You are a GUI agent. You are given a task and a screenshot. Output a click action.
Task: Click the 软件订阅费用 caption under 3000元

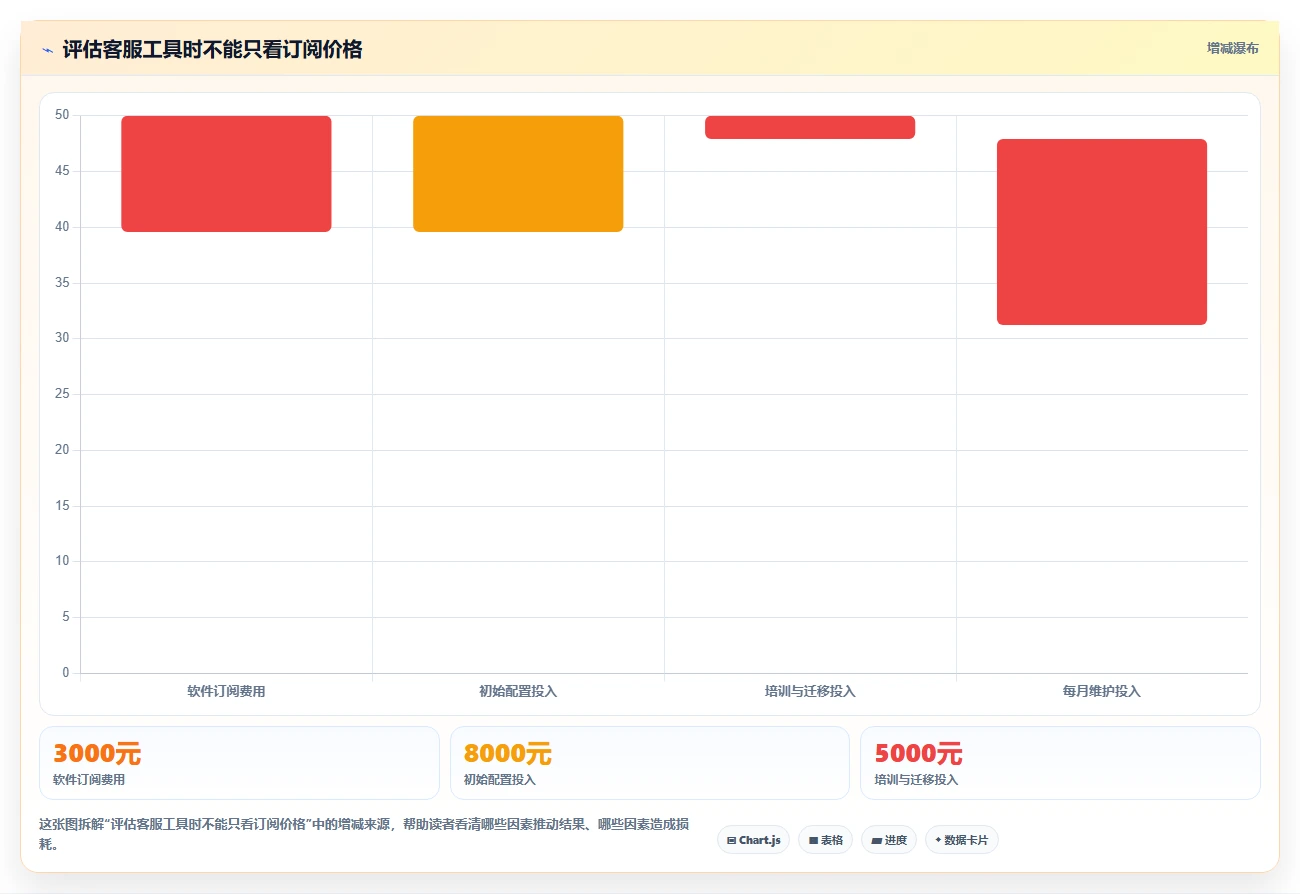coord(89,780)
